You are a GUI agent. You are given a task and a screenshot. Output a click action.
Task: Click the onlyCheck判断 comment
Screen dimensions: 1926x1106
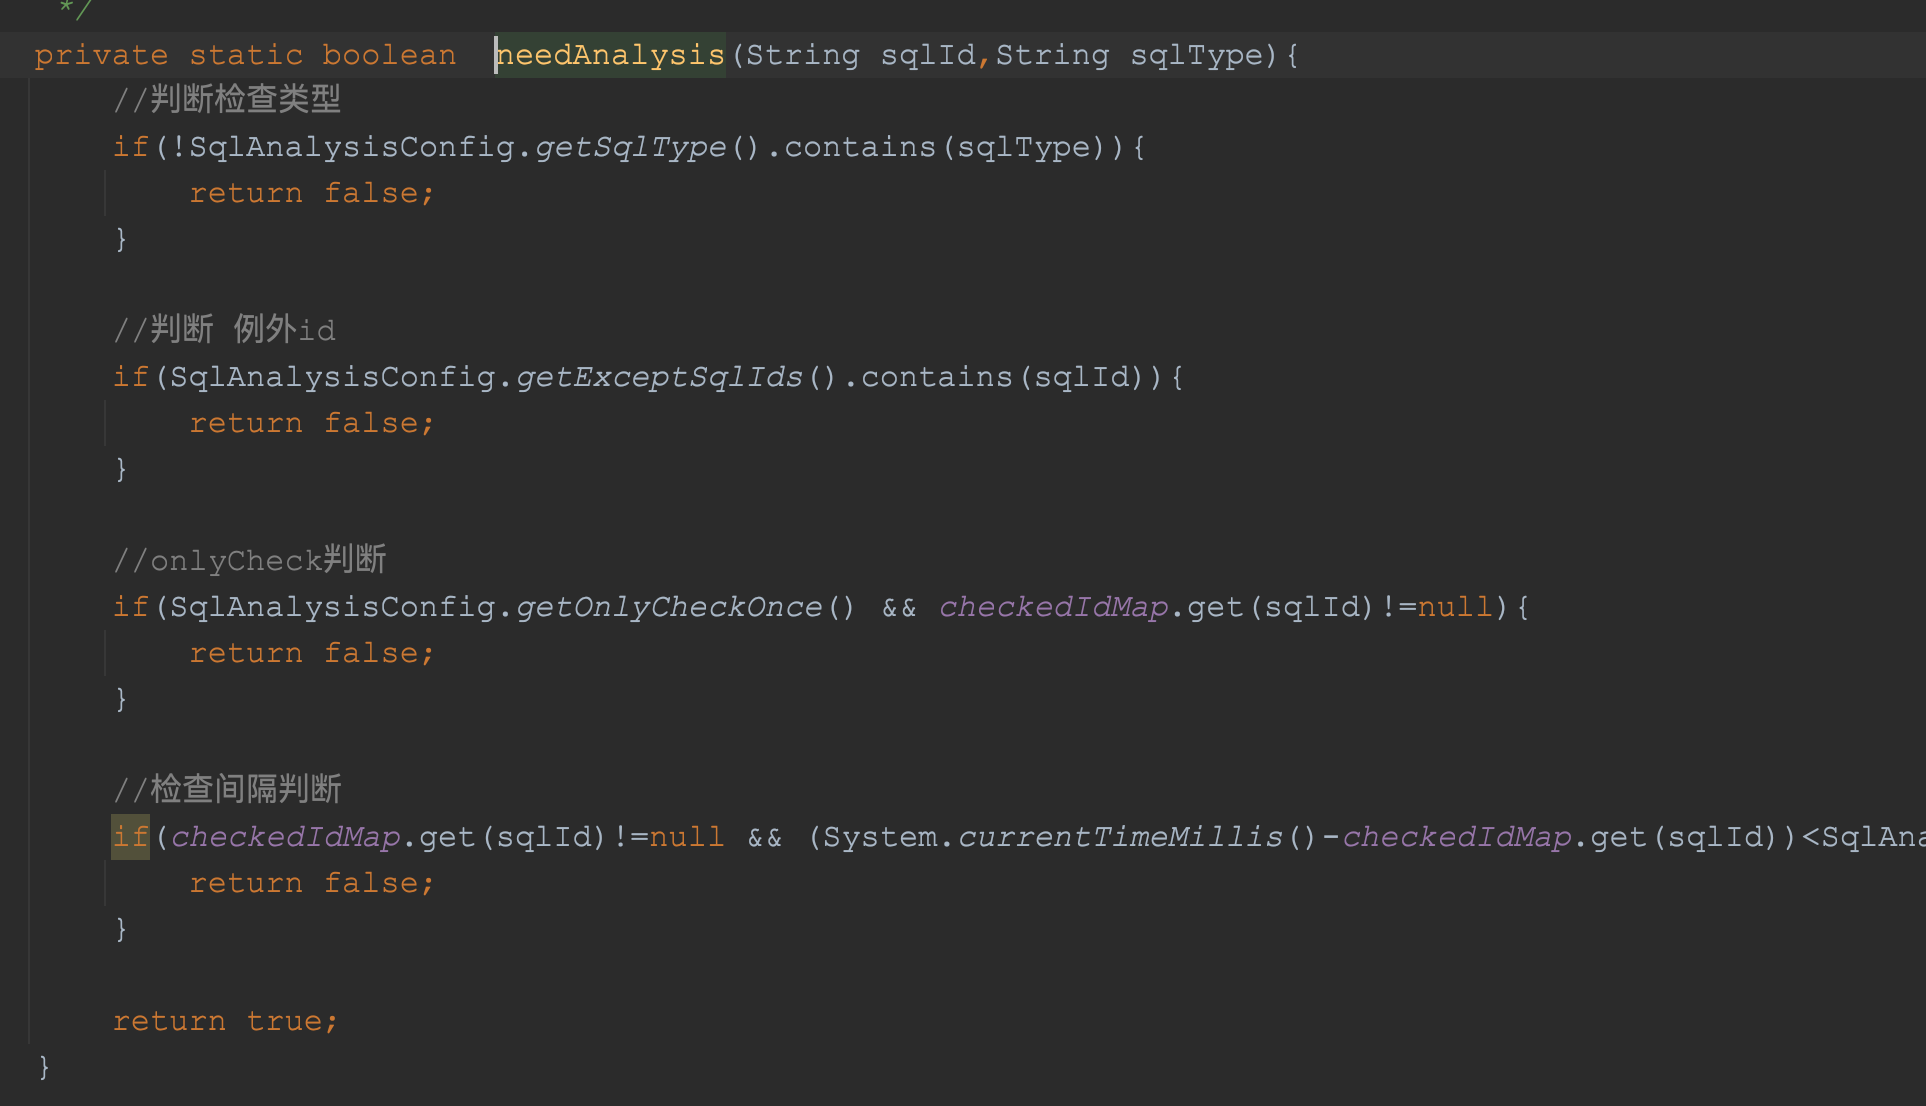(250, 560)
